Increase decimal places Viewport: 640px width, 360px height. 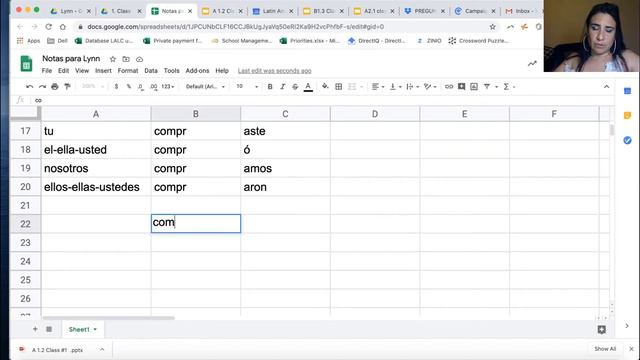[x=153, y=87]
